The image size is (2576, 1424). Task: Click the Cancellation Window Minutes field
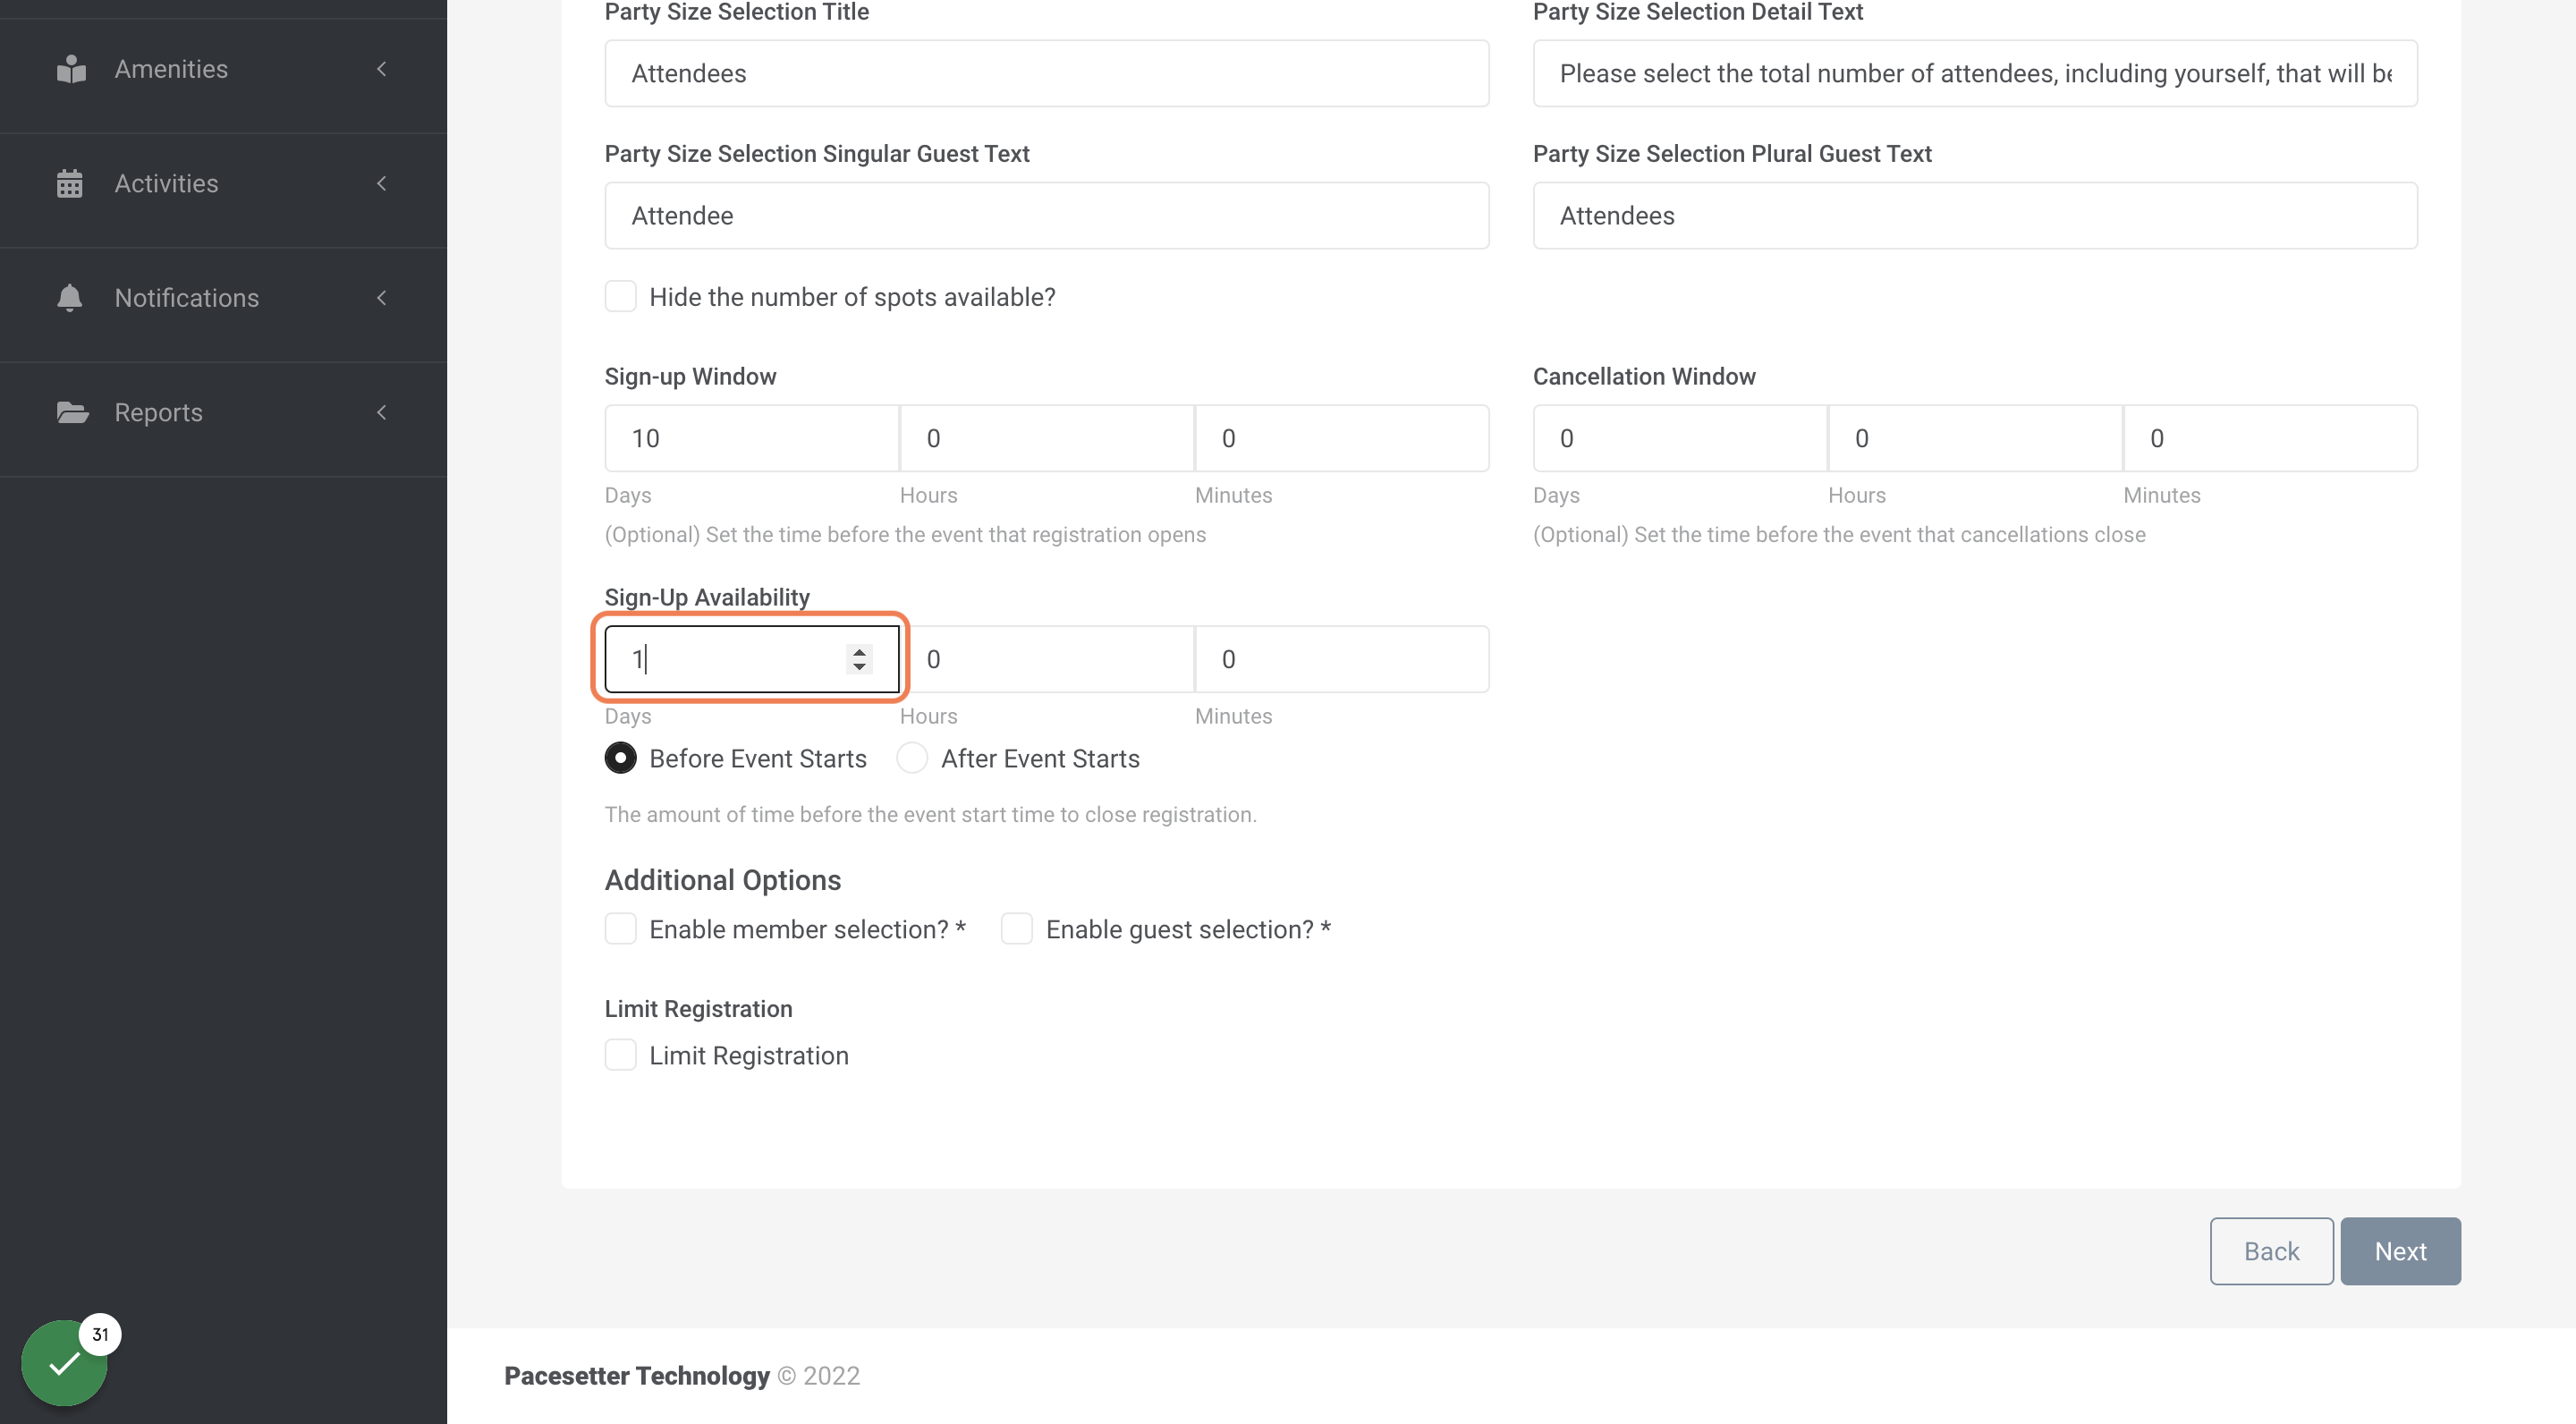pos(2270,438)
